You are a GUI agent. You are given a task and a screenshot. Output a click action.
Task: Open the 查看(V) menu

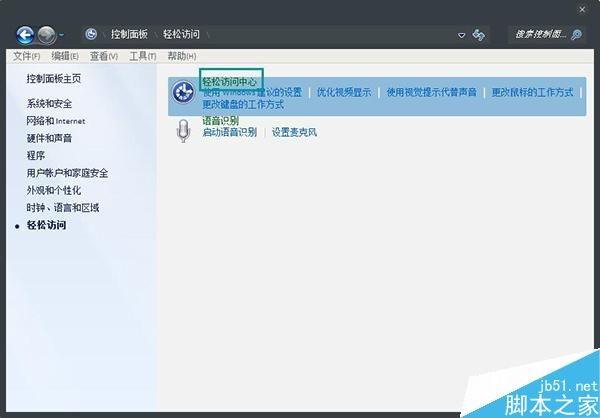[105, 56]
